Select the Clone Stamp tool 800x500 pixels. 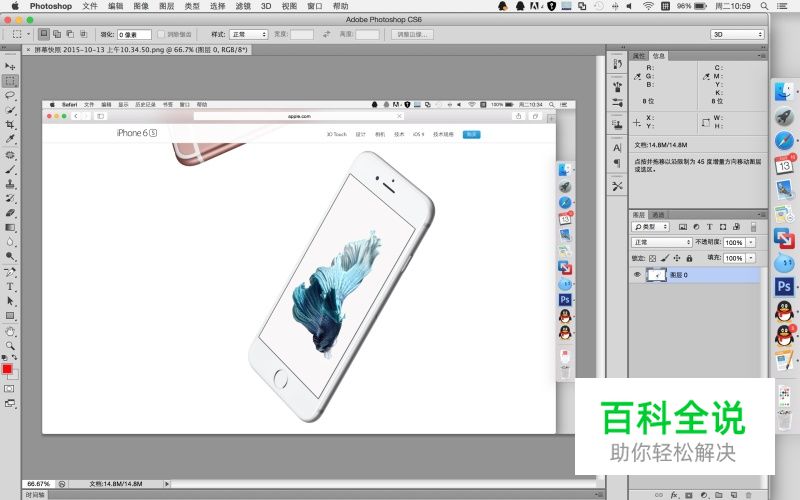click(x=10, y=184)
